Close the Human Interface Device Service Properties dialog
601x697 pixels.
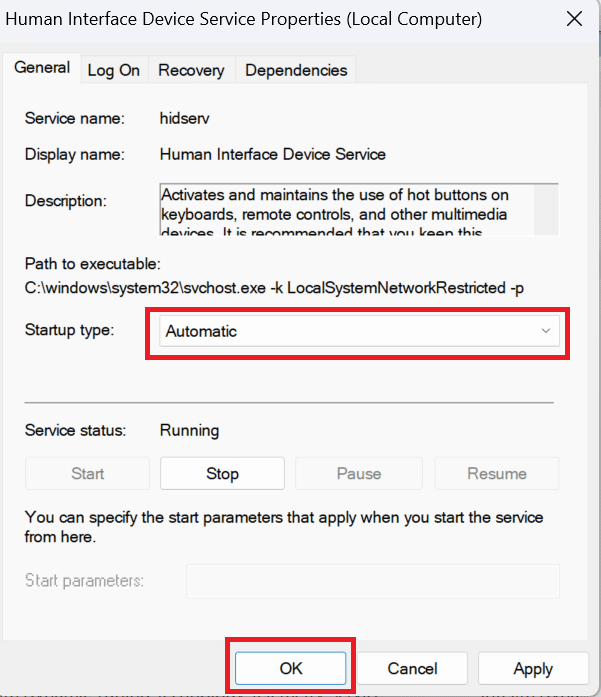574,19
